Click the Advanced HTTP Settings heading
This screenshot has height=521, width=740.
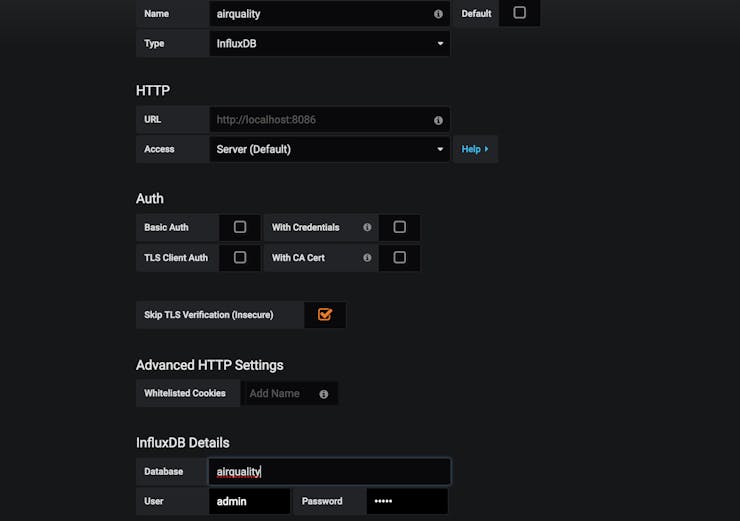coord(210,365)
